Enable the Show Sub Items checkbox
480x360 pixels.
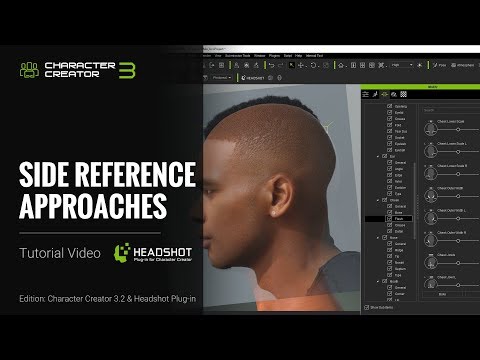(x=367, y=307)
